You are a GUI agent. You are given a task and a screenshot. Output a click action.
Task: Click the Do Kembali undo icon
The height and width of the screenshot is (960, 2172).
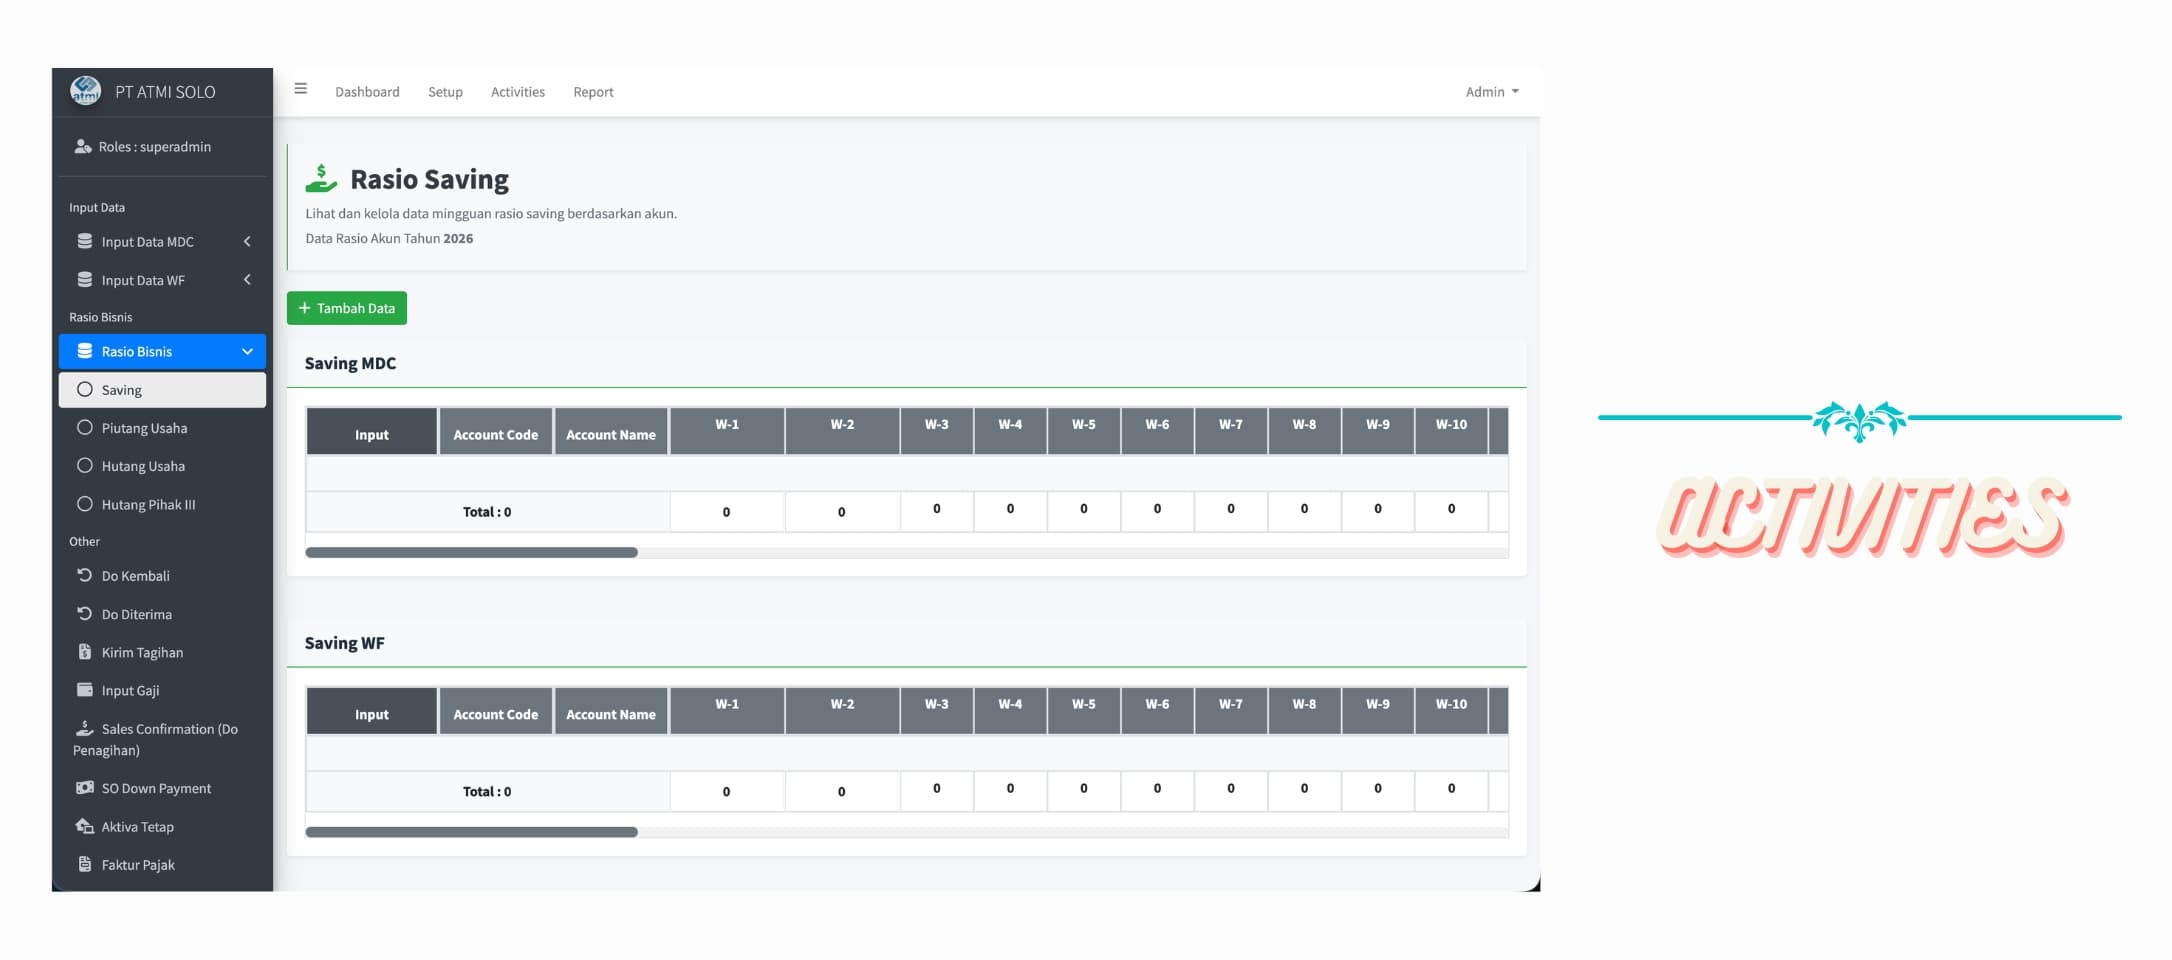(85, 575)
